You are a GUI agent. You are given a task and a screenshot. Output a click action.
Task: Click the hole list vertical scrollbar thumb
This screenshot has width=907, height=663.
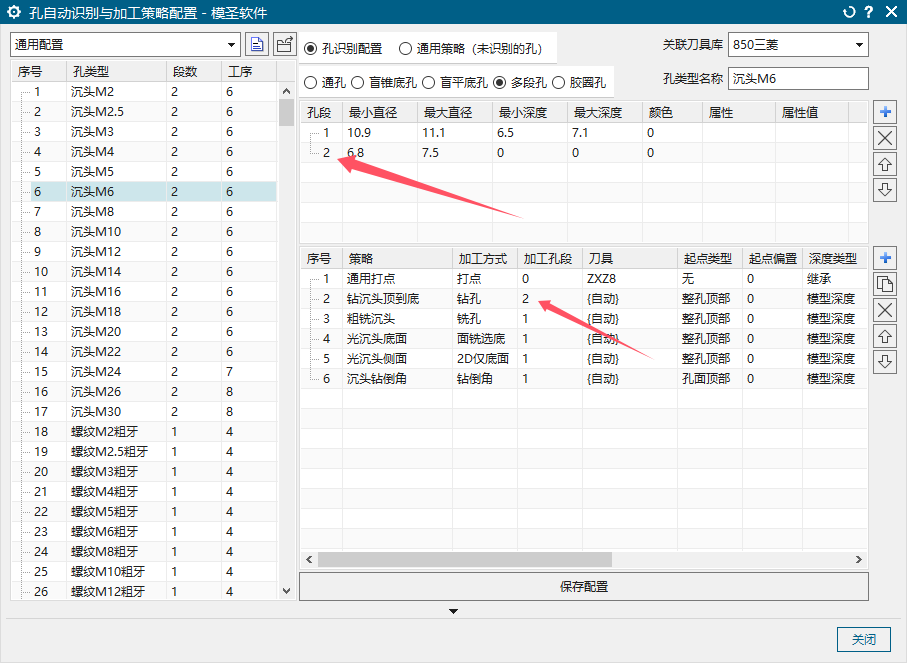tap(286, 113)
